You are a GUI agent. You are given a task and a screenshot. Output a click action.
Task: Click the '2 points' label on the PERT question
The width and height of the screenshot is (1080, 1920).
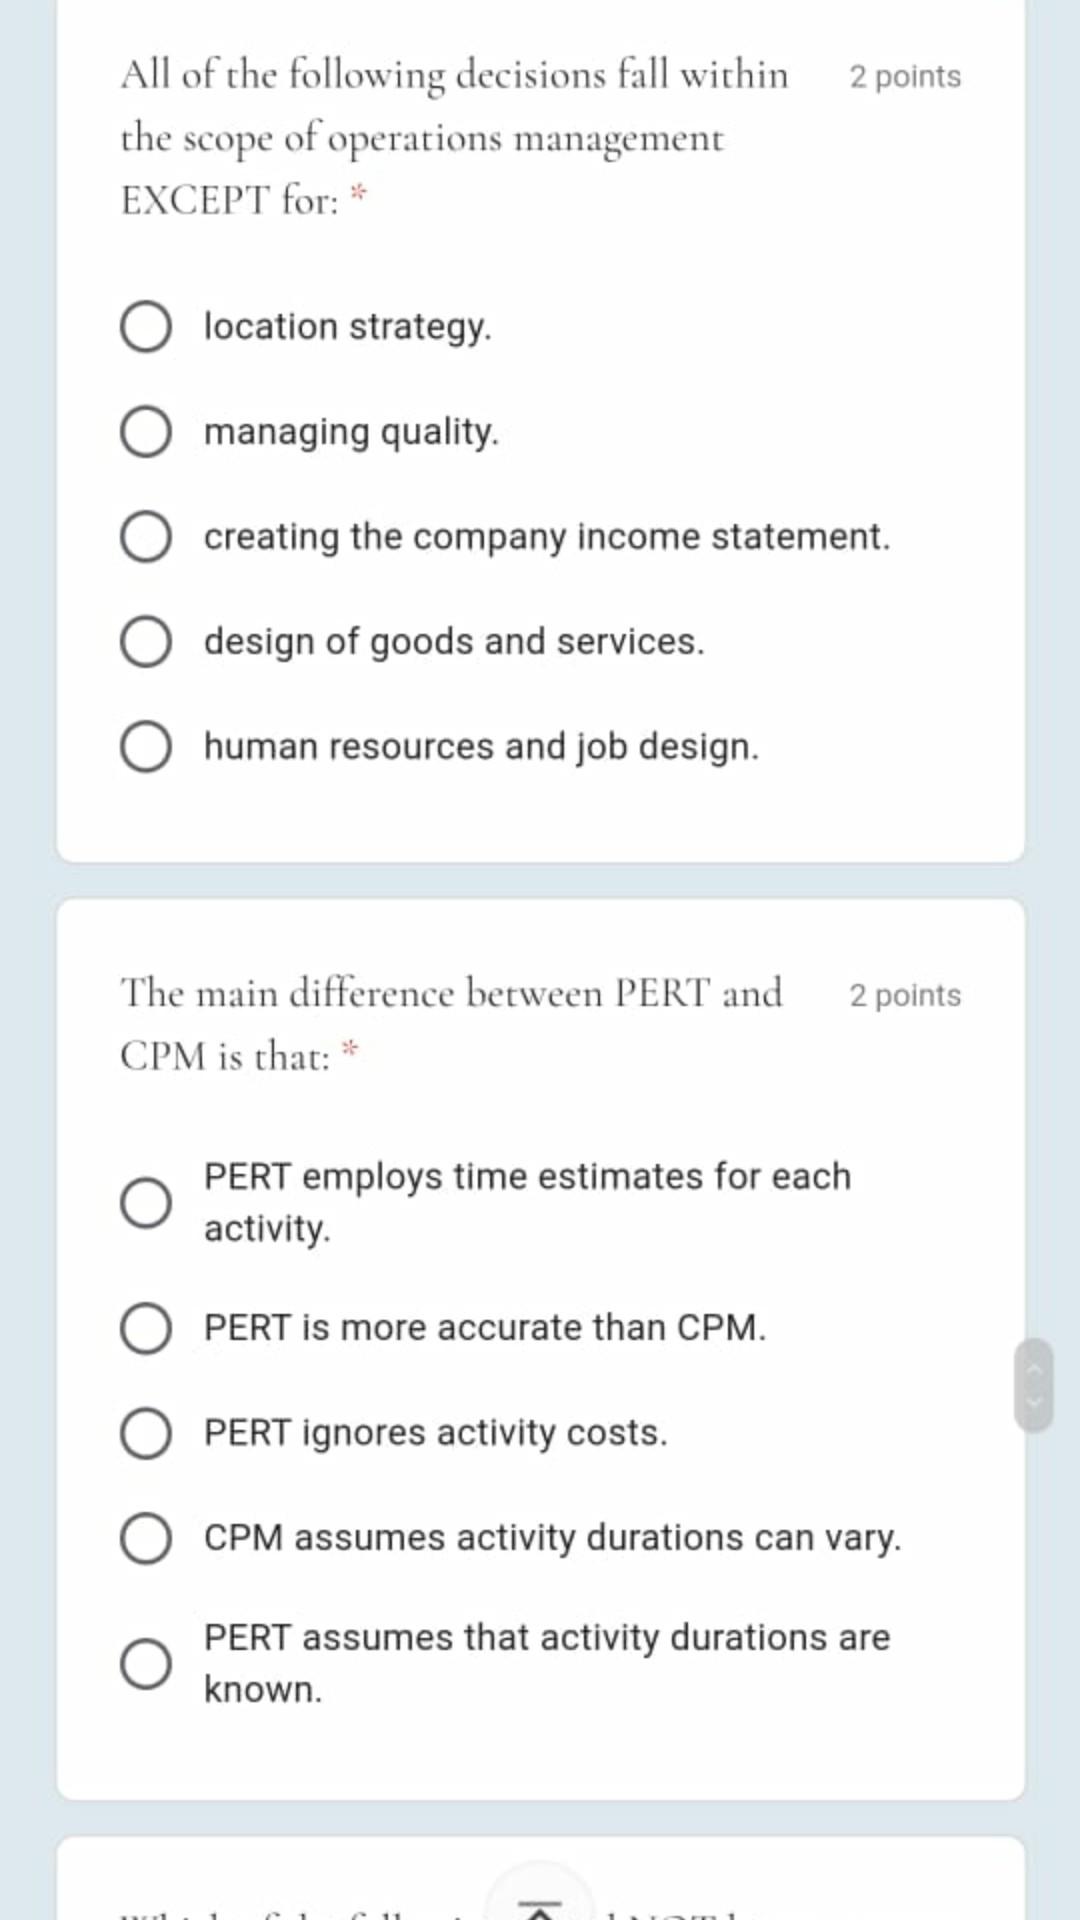pos(905,995)
